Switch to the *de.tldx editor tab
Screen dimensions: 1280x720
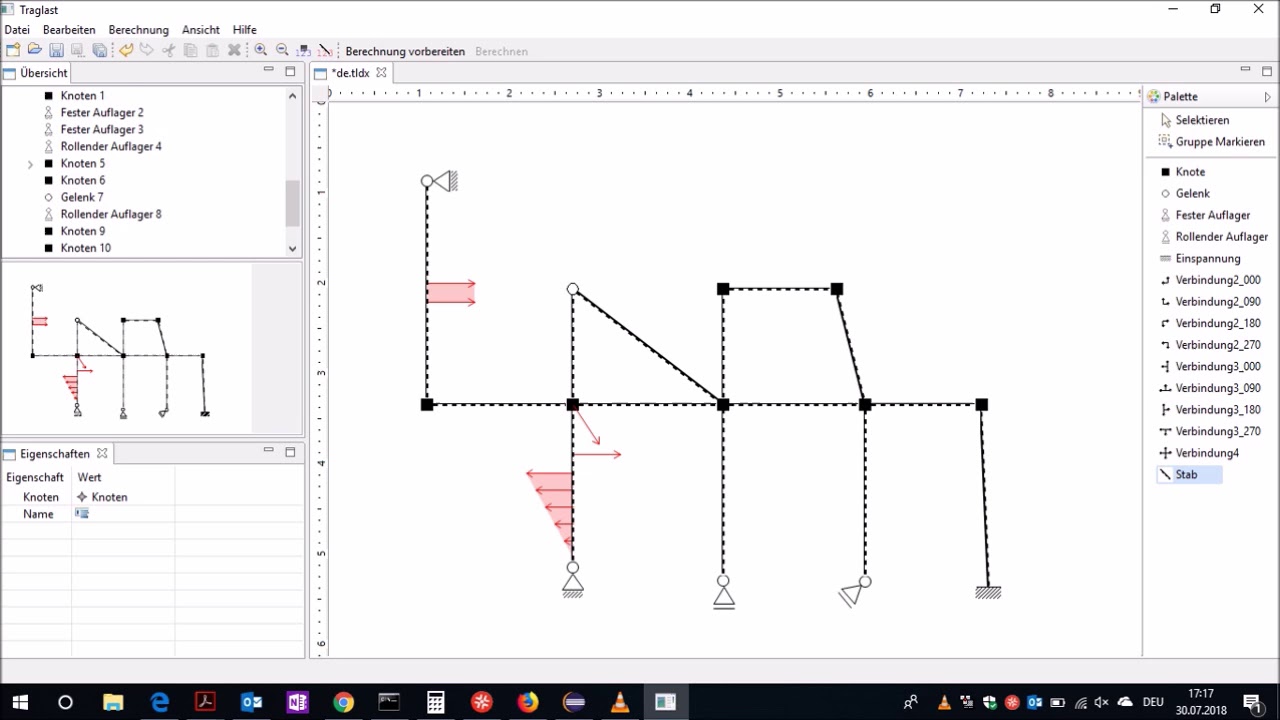coord(351,73)
